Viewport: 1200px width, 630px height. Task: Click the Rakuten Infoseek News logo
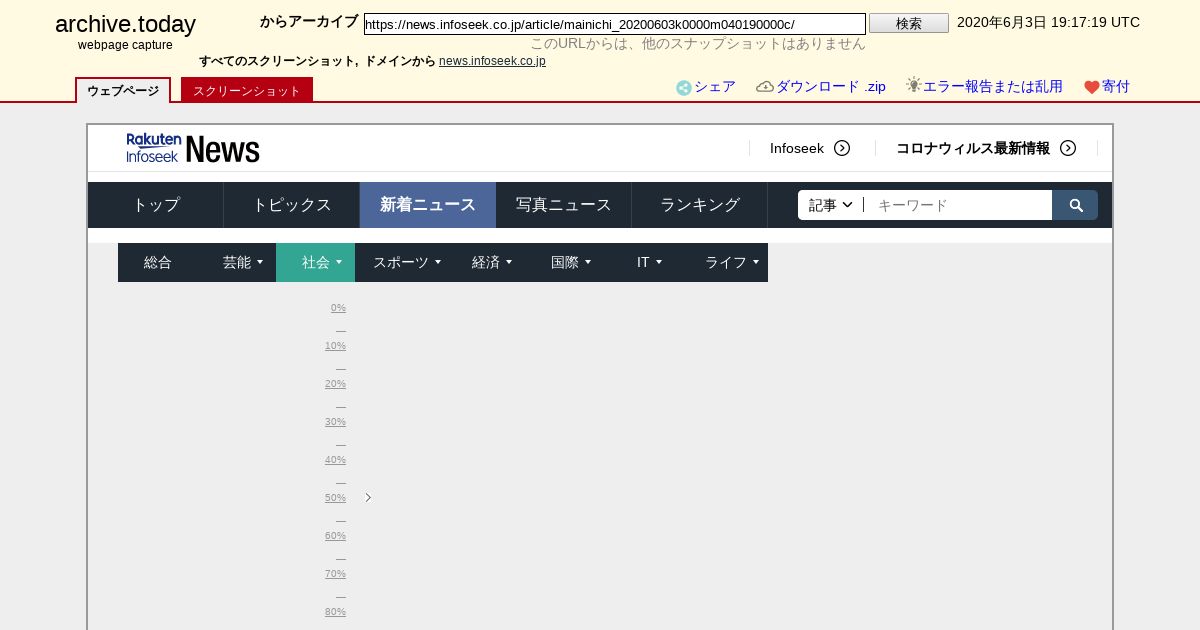[193, 148]
